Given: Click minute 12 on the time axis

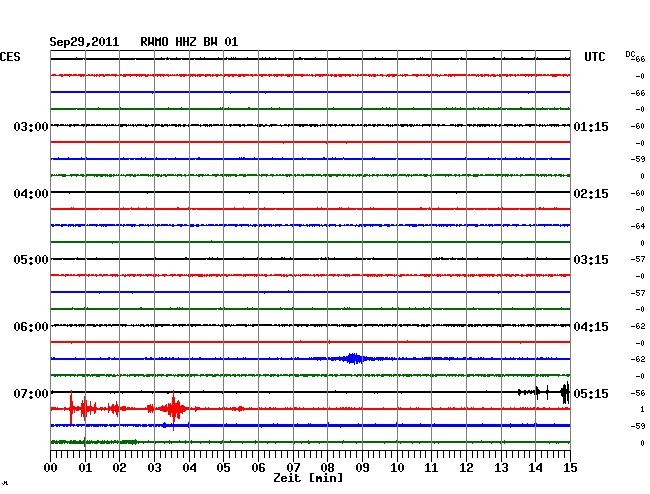Looking at the screenshot, I should click(466, 467).
